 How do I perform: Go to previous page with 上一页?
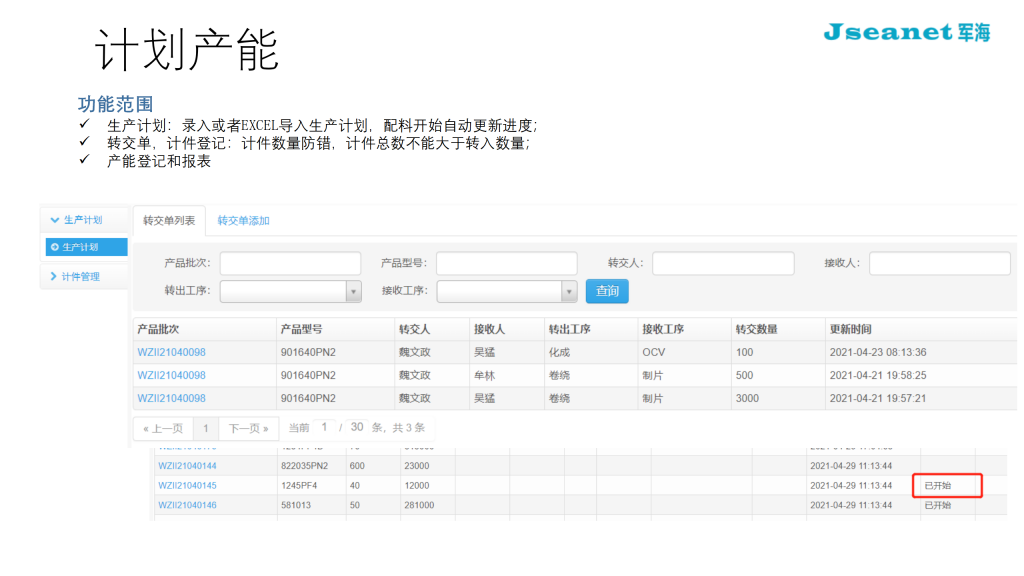pos(163,428)
